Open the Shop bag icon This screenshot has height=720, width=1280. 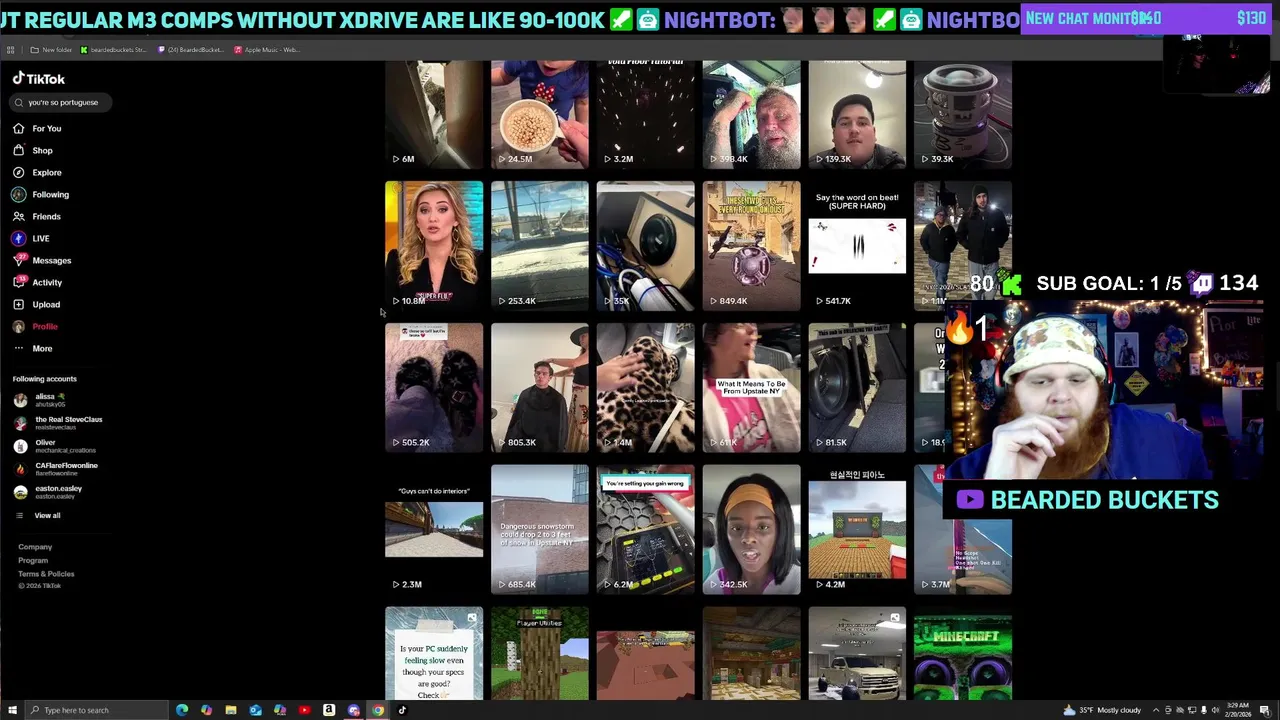[18, 150]
